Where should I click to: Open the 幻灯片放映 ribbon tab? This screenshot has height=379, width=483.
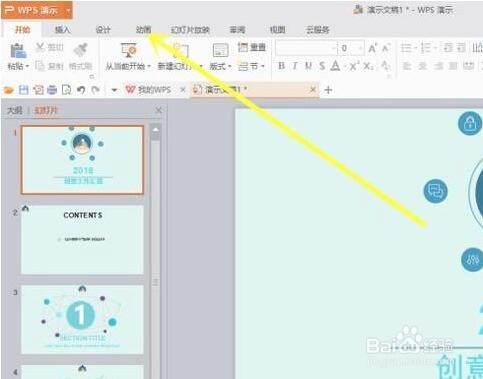coord(190,30)
